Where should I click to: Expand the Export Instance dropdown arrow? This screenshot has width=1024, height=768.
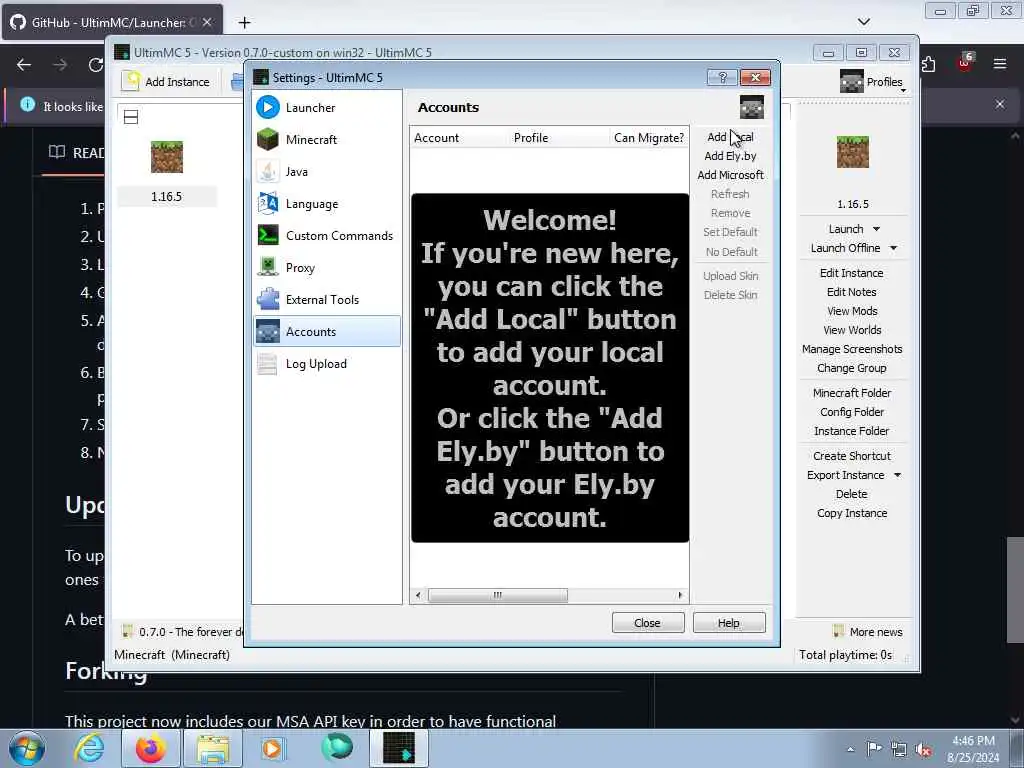[x=897, y=475]
